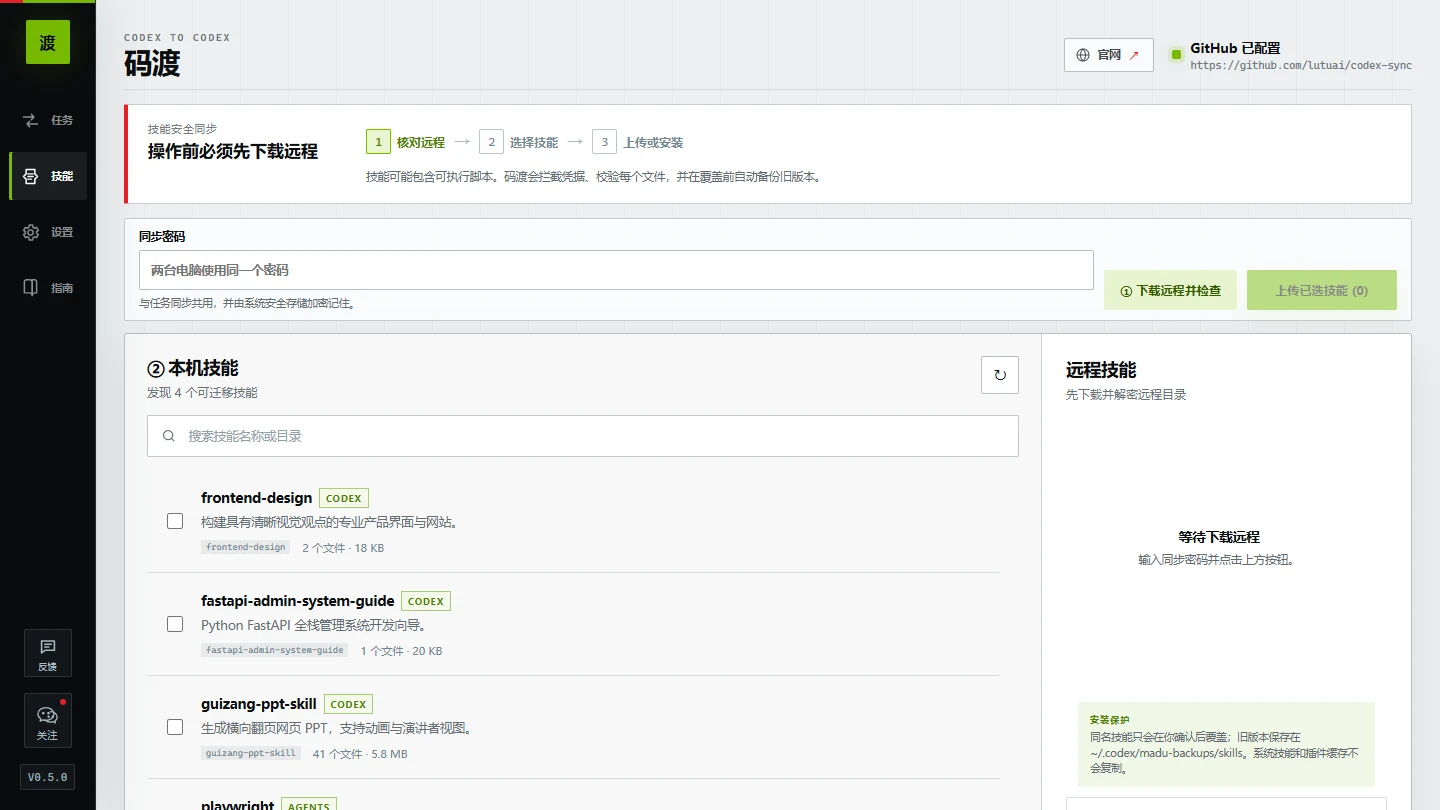This screenshot has width=1440, height=810.
Task: Click the 等待下载远程 placeholder text
Action: 1219,537
